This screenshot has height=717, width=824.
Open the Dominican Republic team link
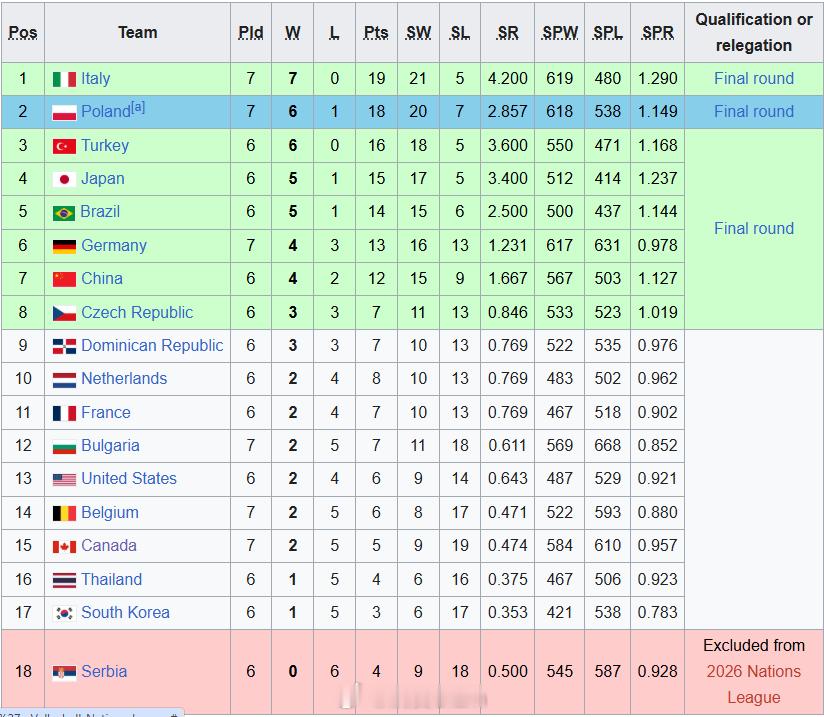pyautogui.click(x=152, y=345)
